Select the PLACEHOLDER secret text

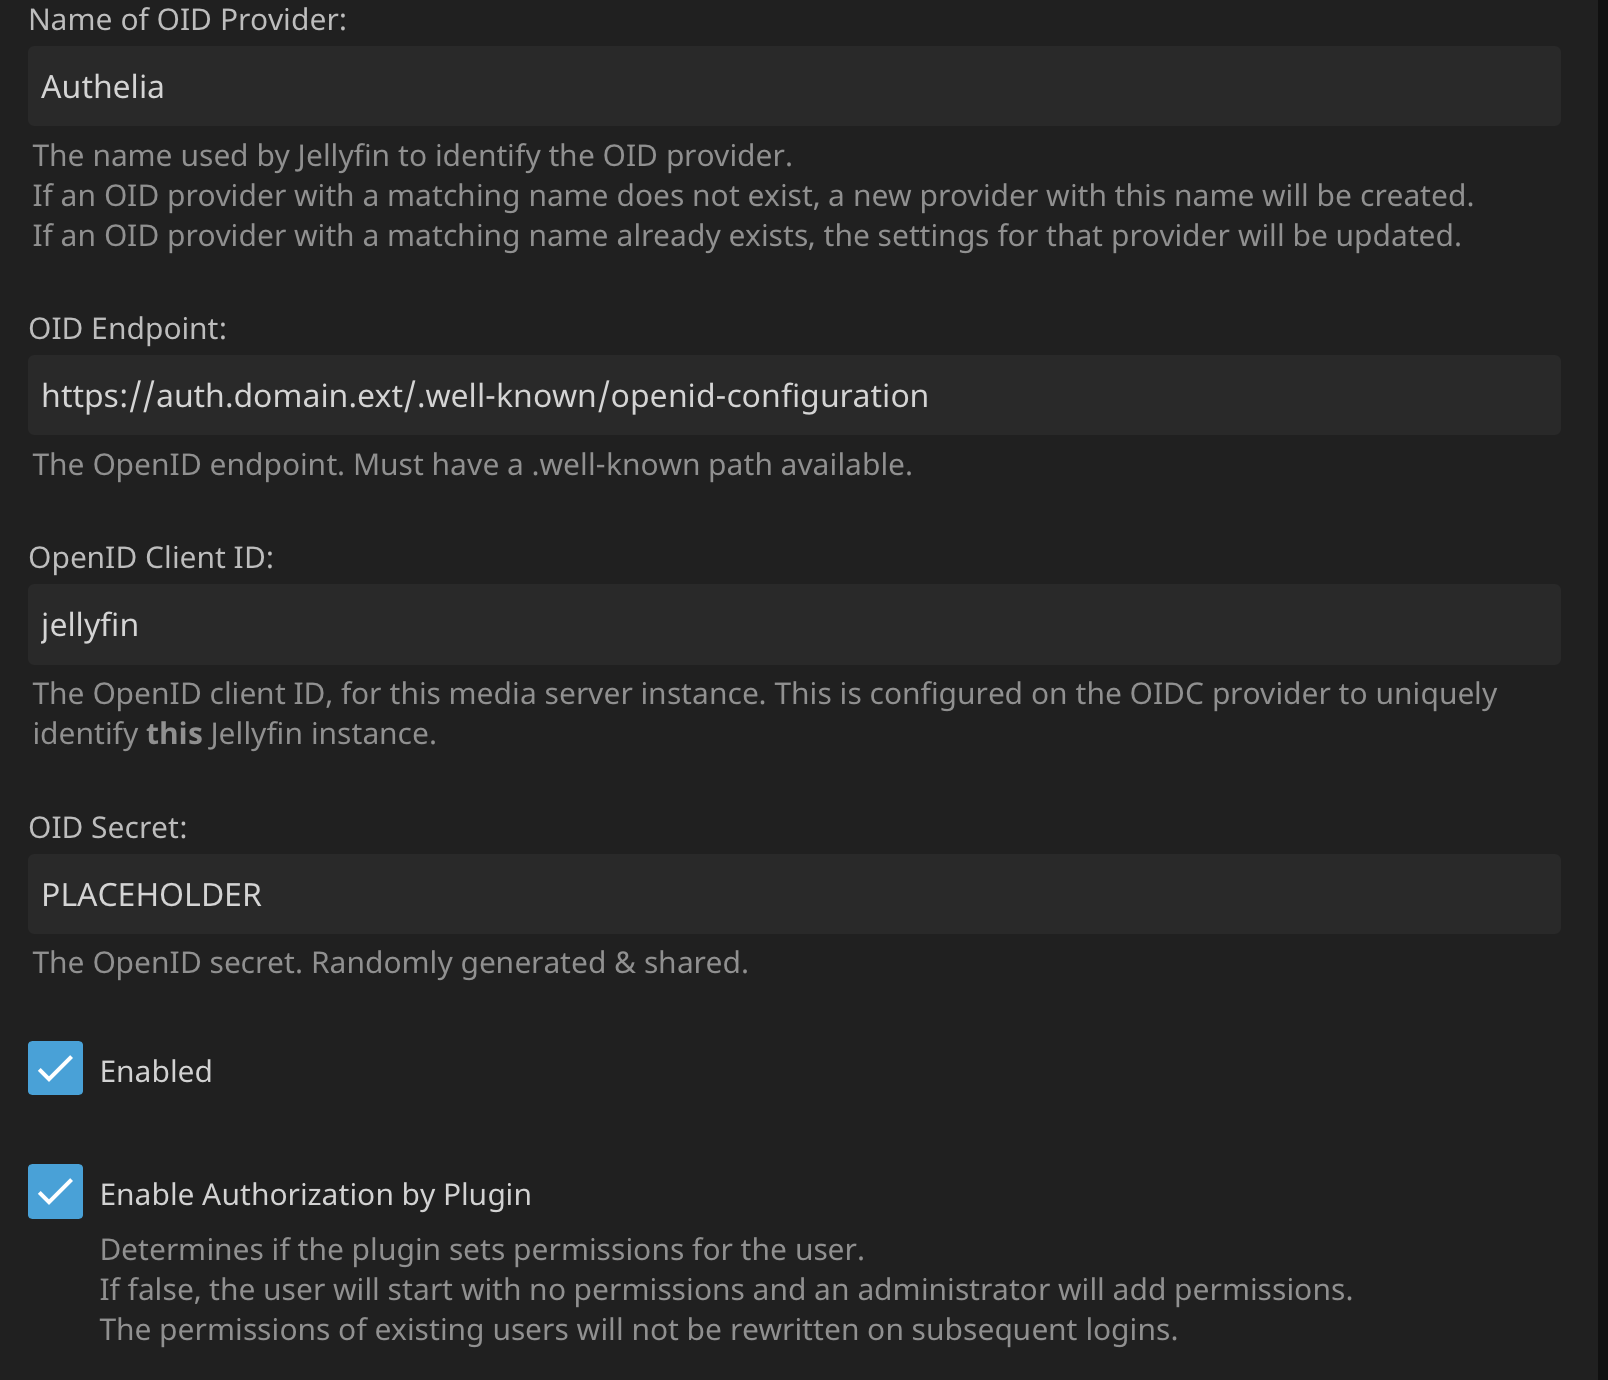click(x=151, y=894)
